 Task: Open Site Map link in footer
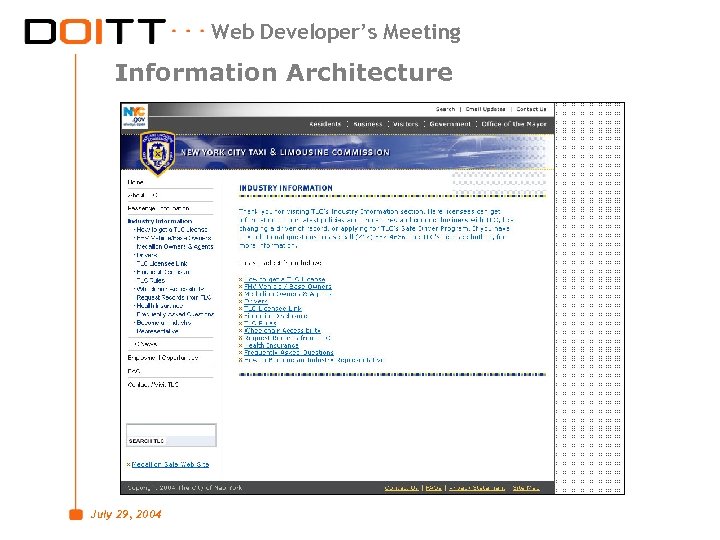[x=526, y=488]
